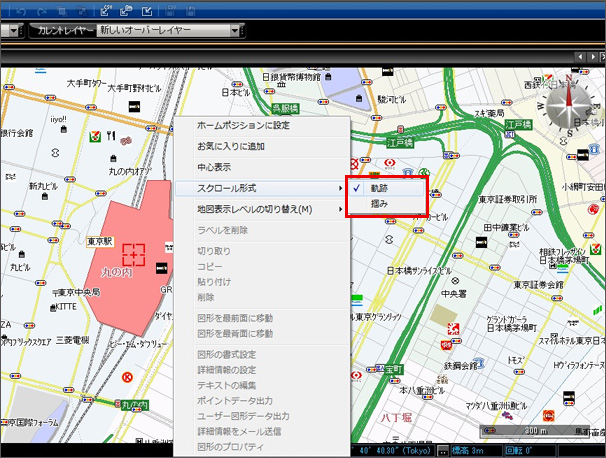The width and height of the screenshot is (606, 458).
Task: Click the small grey button beside 標高 in status bar
Action: click(x=443, y=451)
